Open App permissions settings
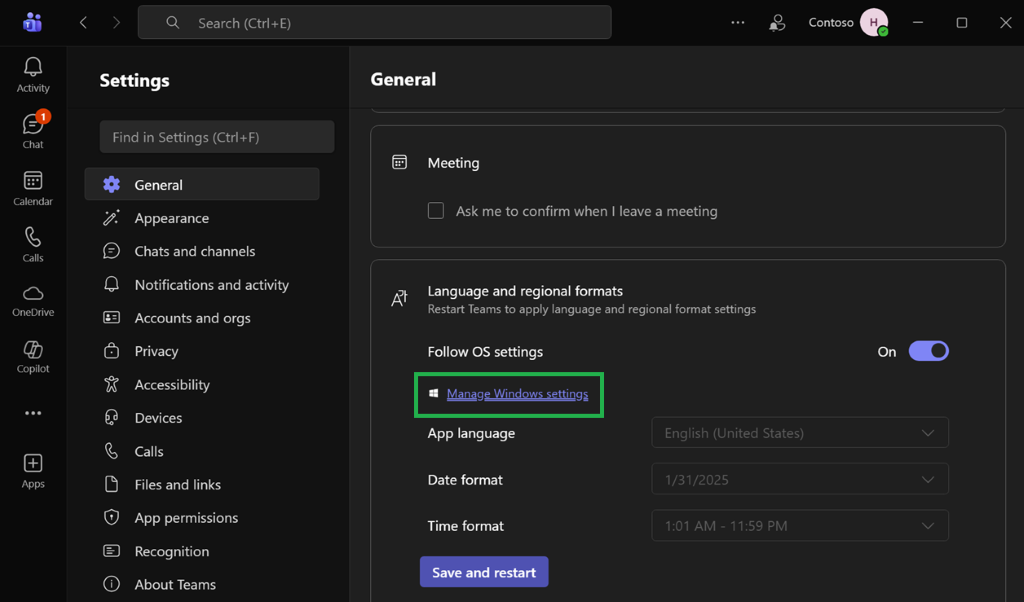Screen dimensions: 1024x602 [202, 518]
